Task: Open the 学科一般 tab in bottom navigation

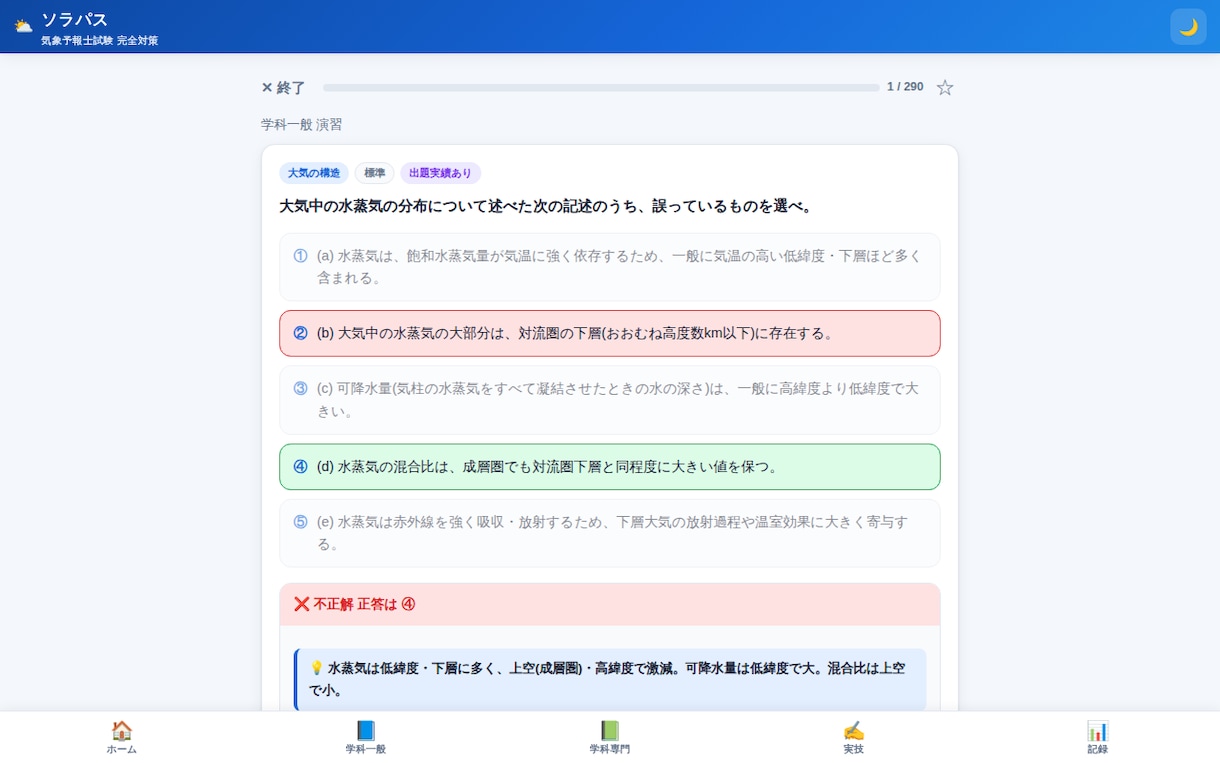Action: [366, 737]
